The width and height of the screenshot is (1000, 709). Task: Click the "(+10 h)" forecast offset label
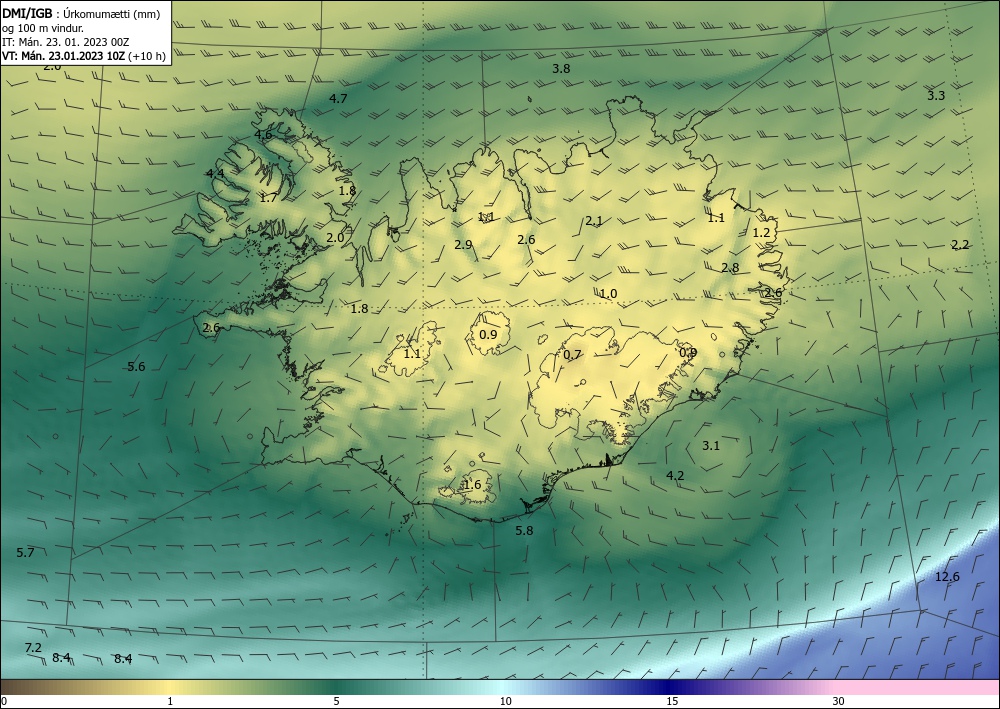(147, 56)
